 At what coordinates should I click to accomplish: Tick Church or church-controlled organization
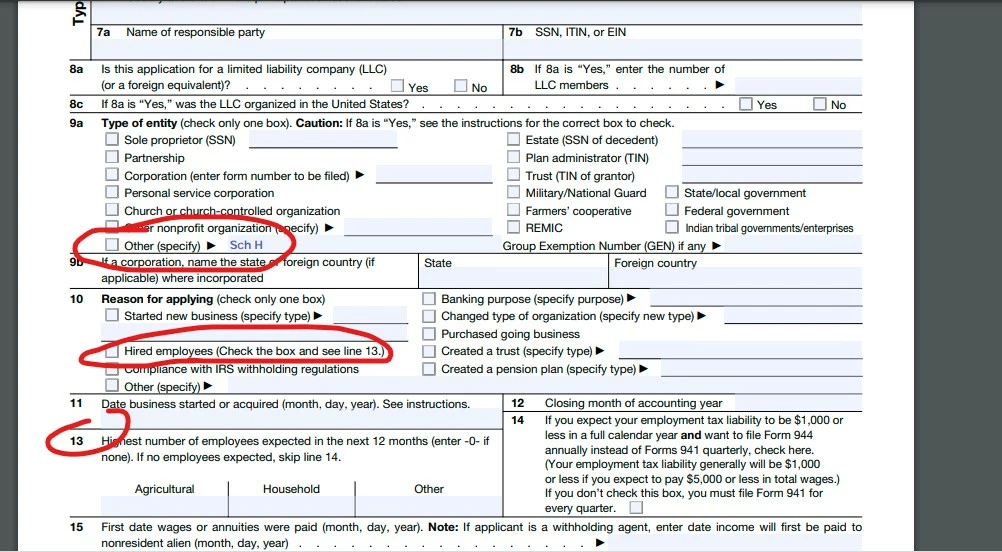(112, 210)
